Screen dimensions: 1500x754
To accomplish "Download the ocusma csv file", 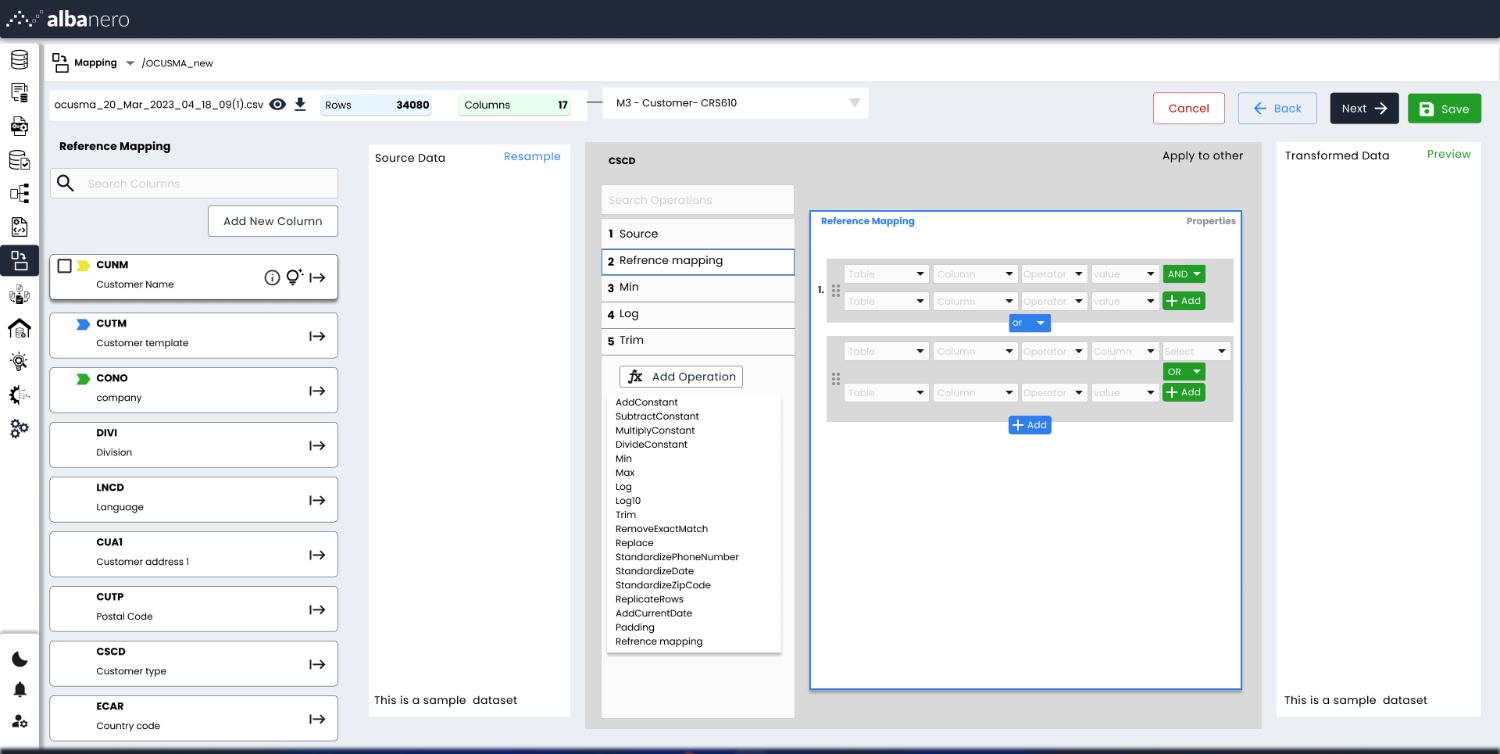I will click(300, 104).
